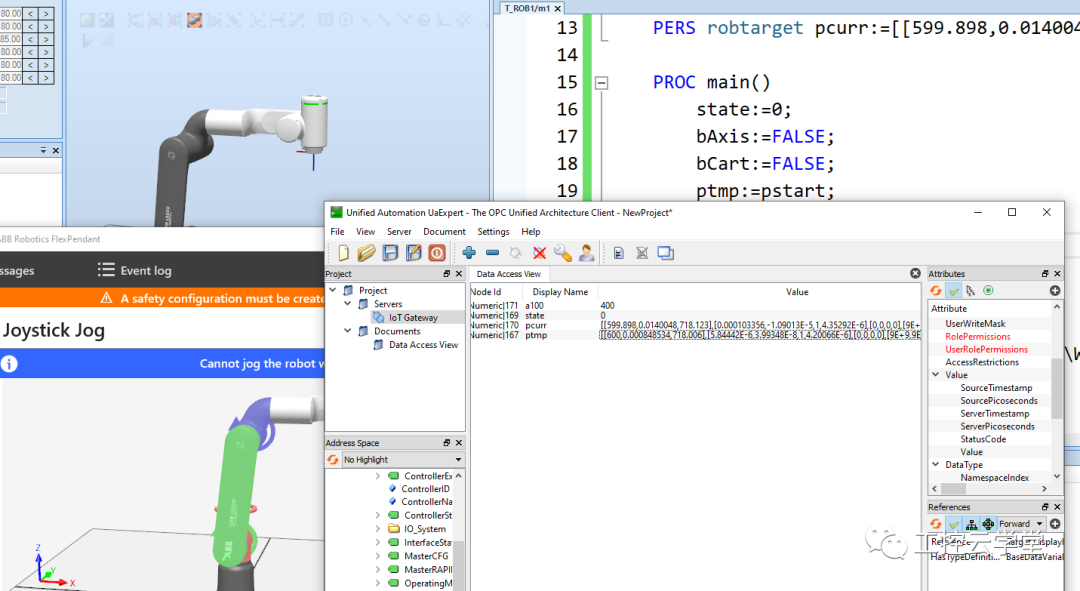
Task: Collapse the Value attribute group
Action: pyautogui.click(x=935, y=375)
